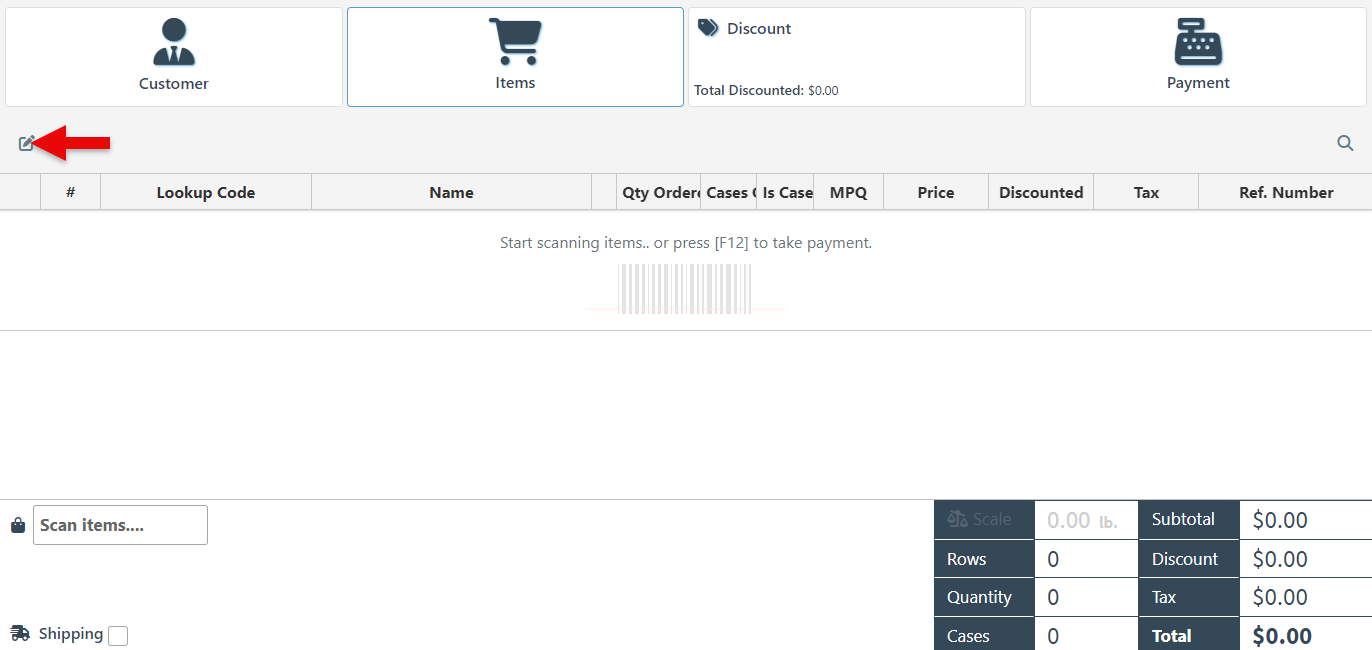Image resolution: width=1372 pixels, height=650 pixels.
Task: Click the search magnifier icon
Action: pos(1345,143)
